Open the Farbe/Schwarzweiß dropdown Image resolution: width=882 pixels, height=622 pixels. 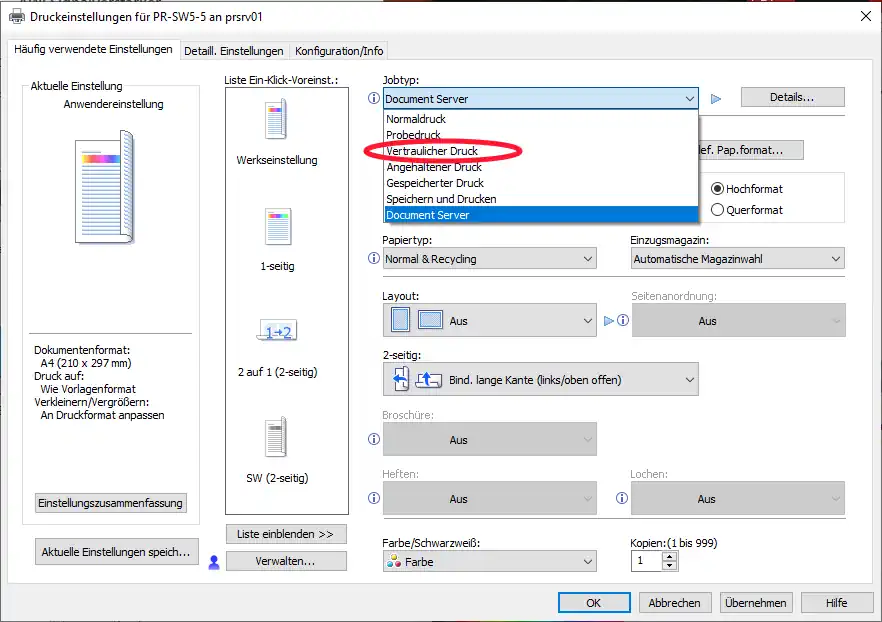click(x=489, y=562)
